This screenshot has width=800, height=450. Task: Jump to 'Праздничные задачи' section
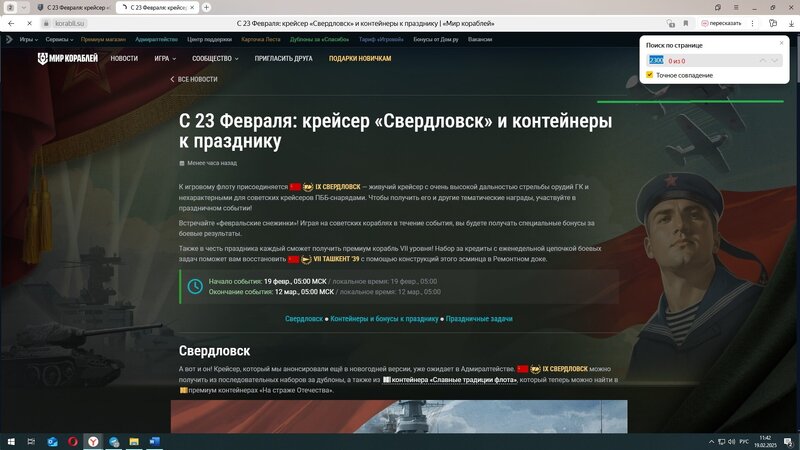click(x=479, y=319)
